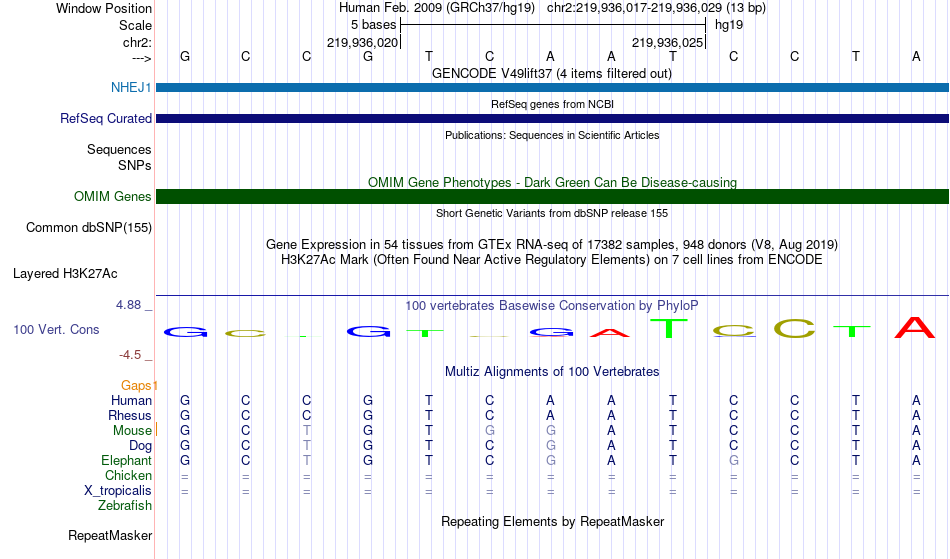
Task: Click the NHEJ1 gene track label
Action: (x=131, y=87)
